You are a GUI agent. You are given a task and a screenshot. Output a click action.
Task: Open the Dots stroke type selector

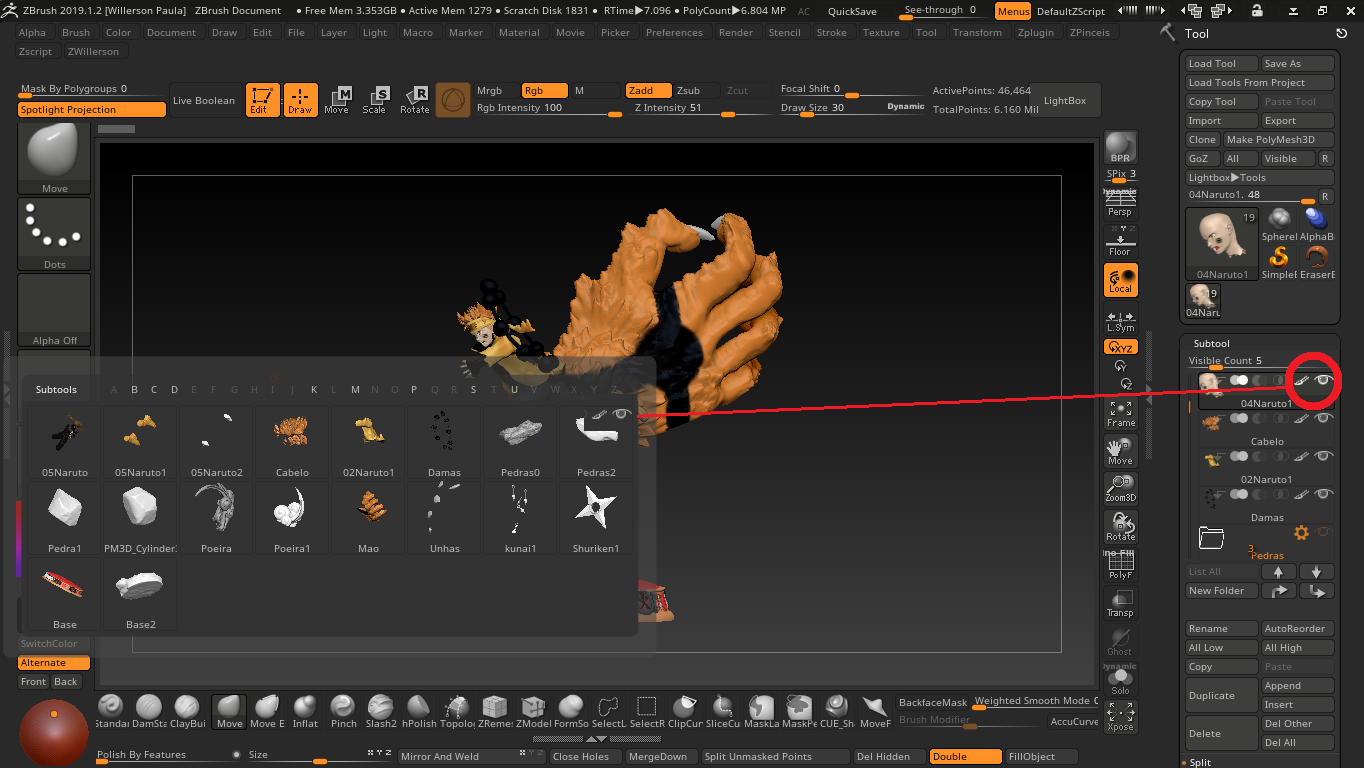[54, 235]
